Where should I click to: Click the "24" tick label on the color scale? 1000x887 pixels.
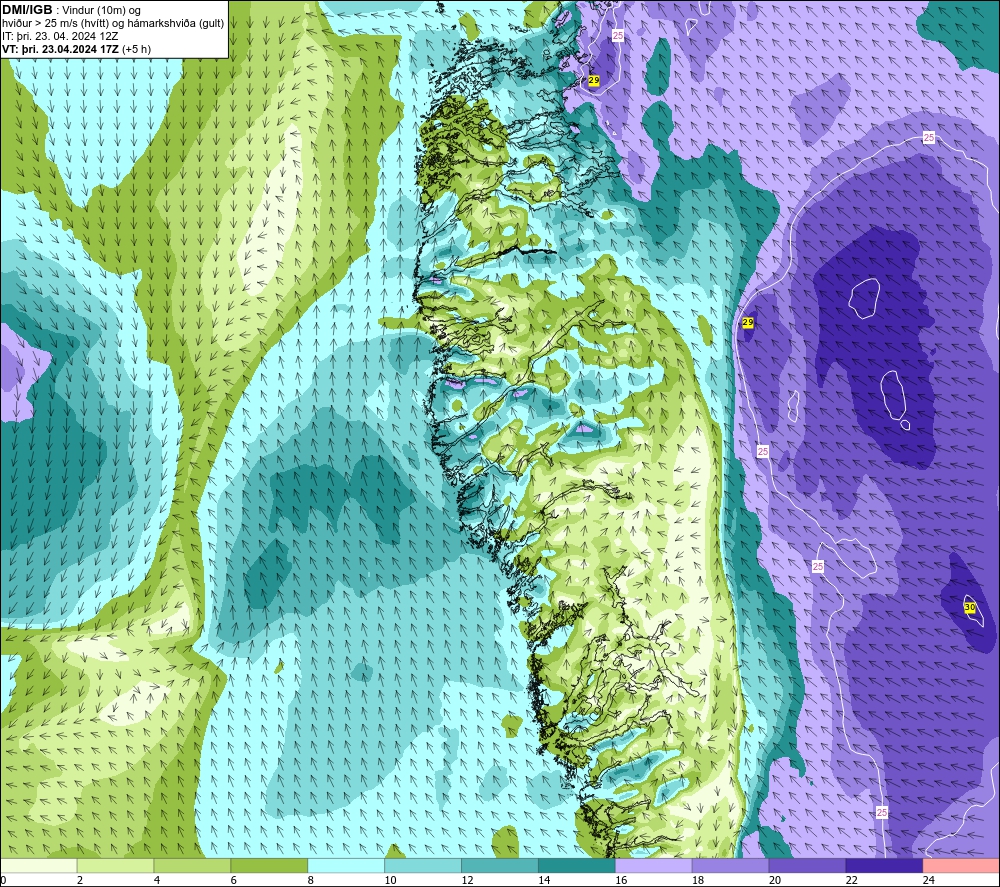coord(929,880)
